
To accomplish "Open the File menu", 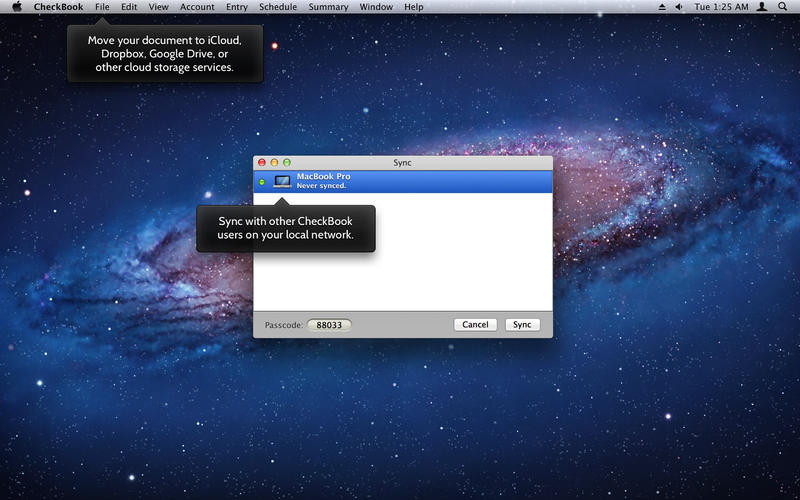I will (x=102, y=7).
